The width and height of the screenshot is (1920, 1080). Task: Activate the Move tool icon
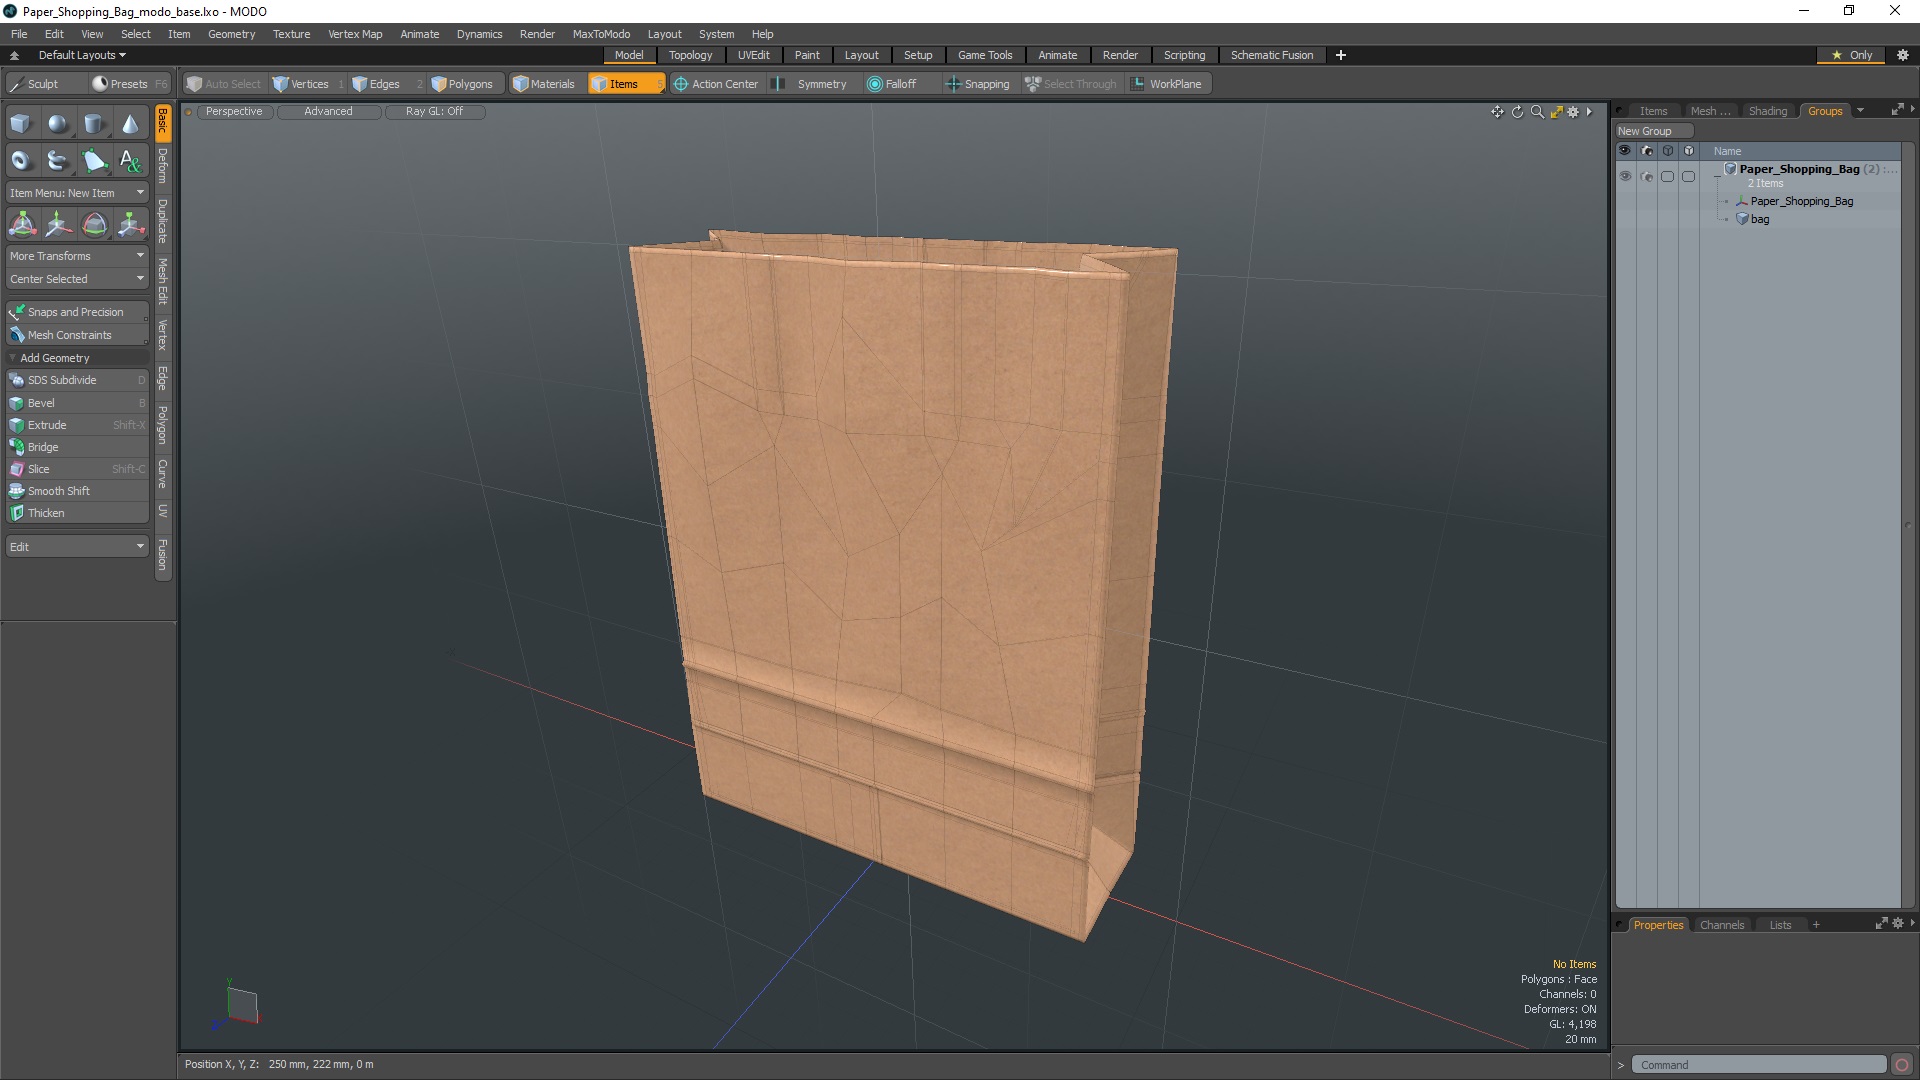tap(58, 225)
